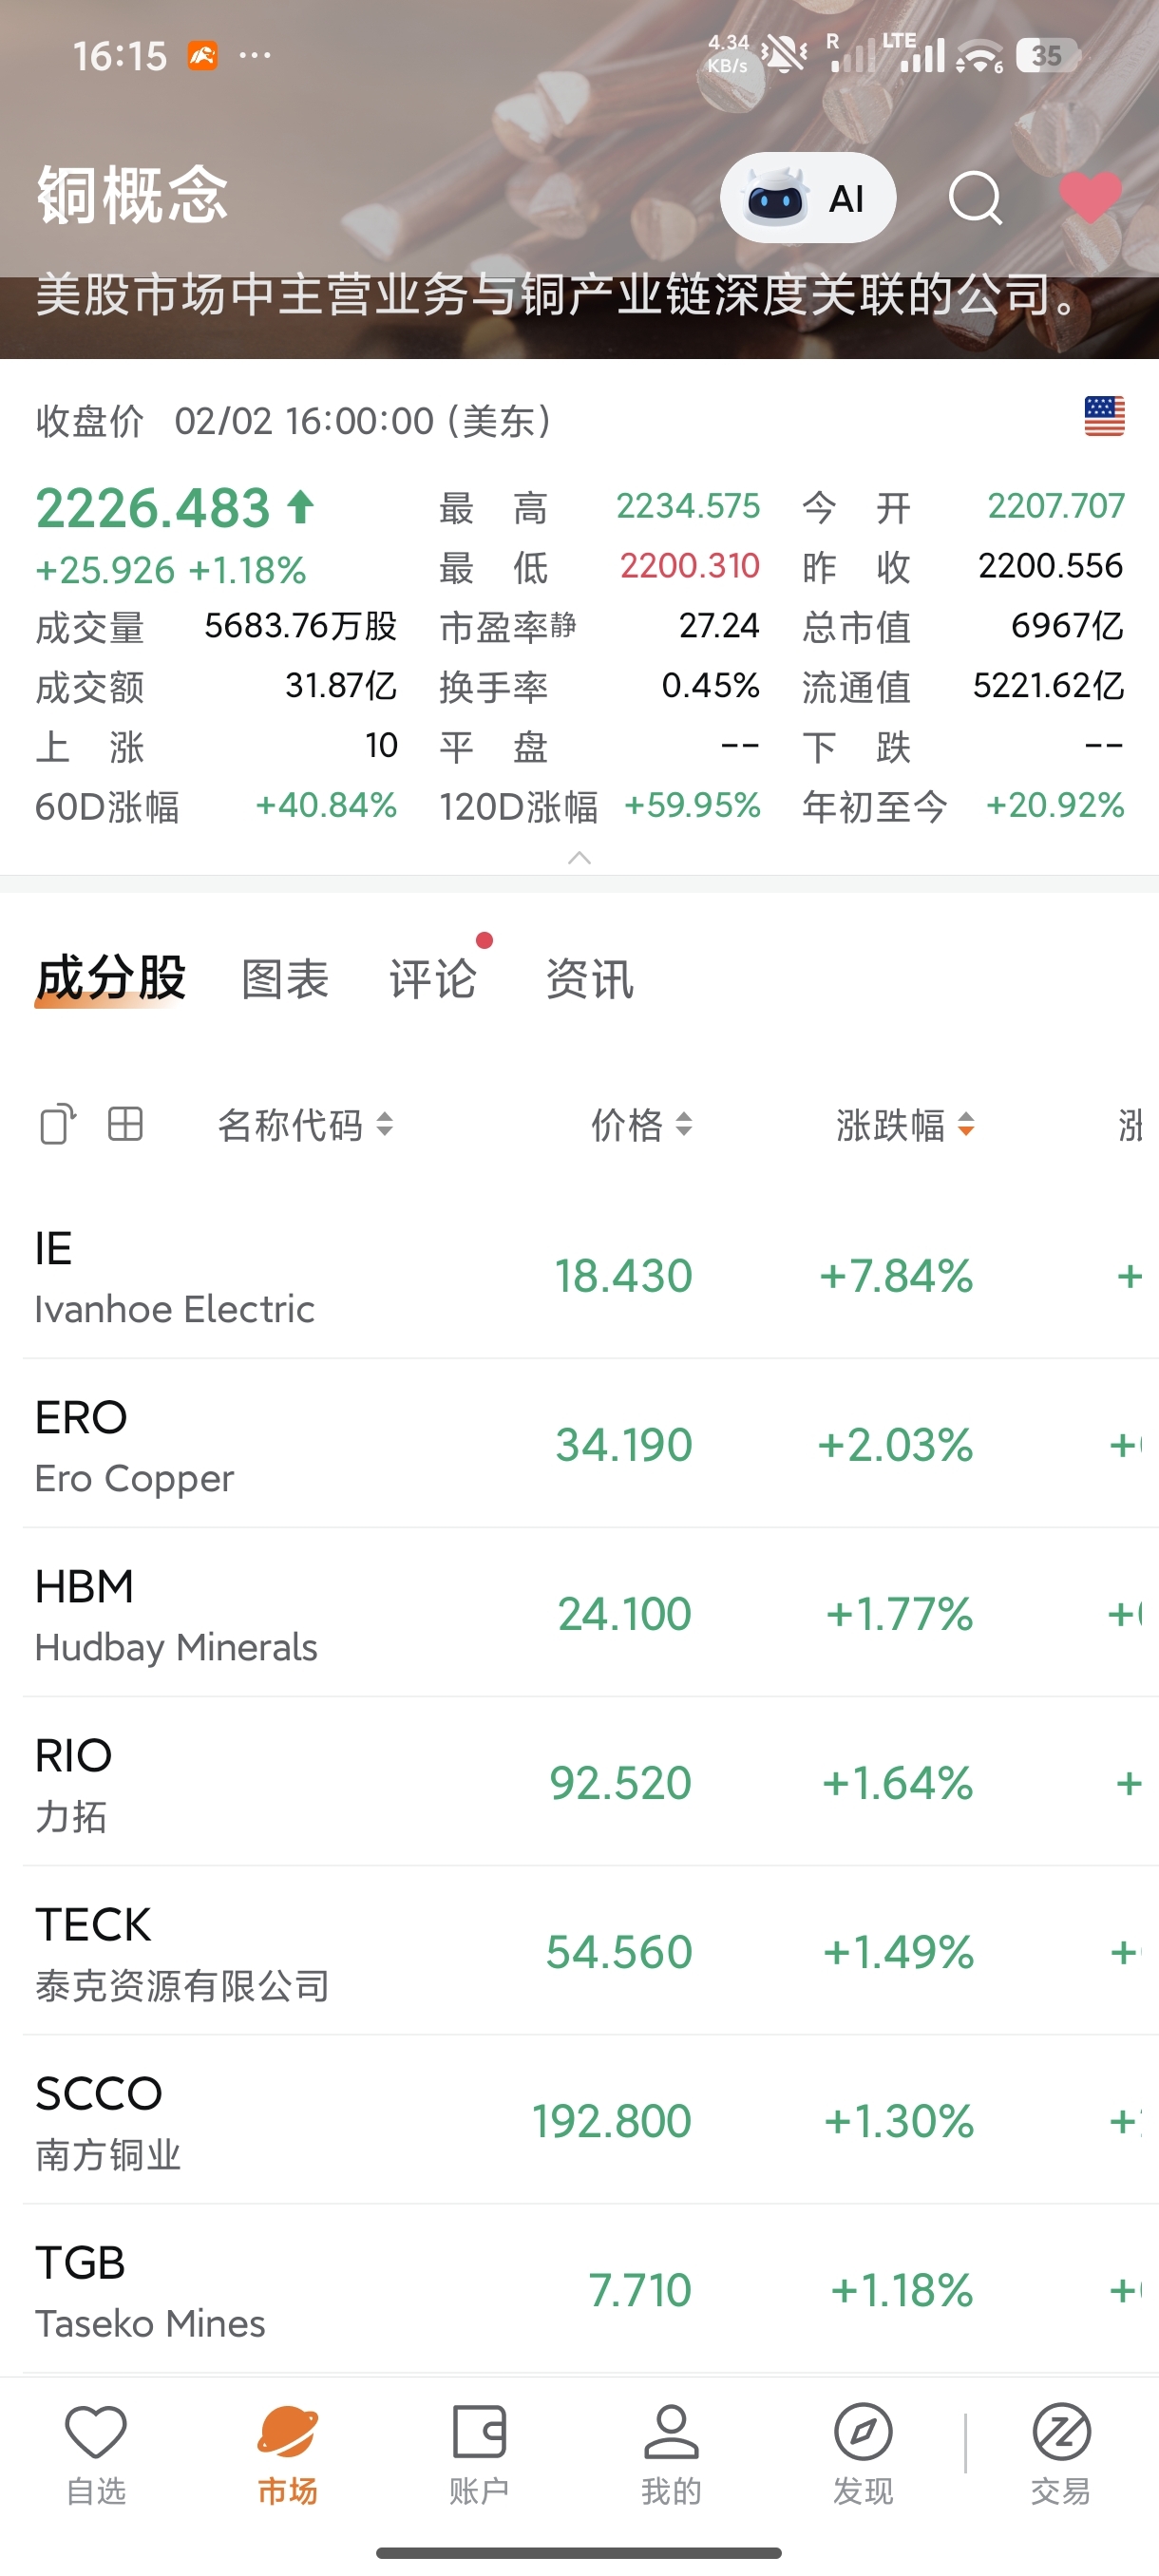
Task: Open the 评论 tab
Action: pos(432,978)
